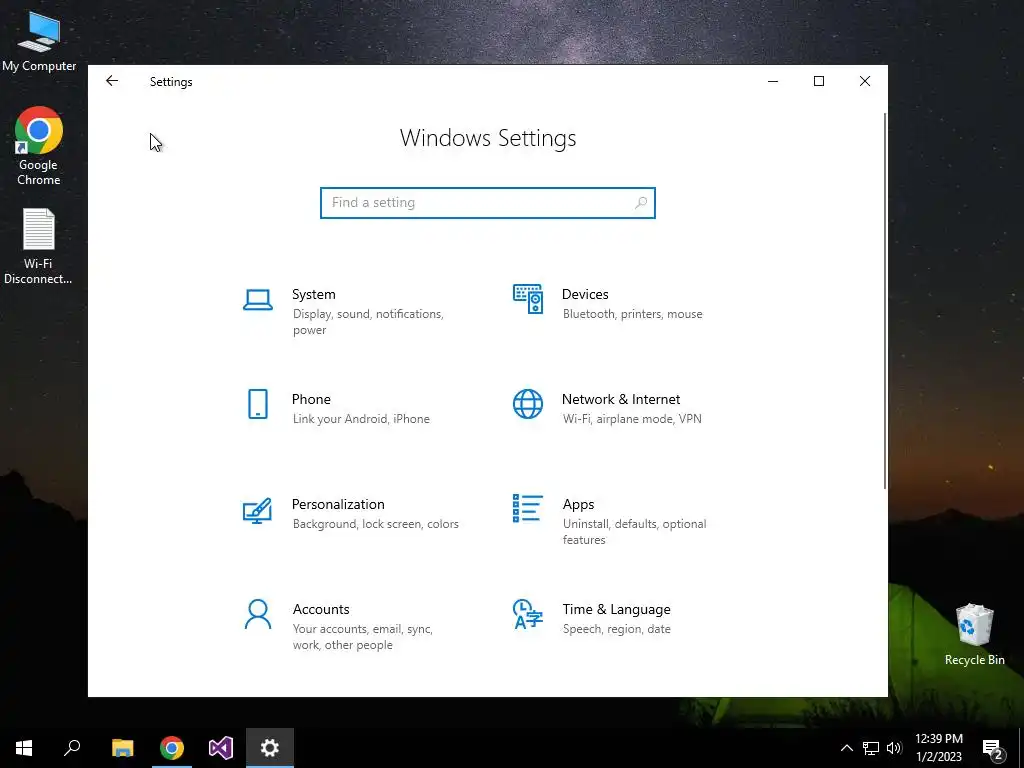The height and width of the screenshot is (768, 1024).
Task: Open the Time & Language title
Action: tap(616, 609)
